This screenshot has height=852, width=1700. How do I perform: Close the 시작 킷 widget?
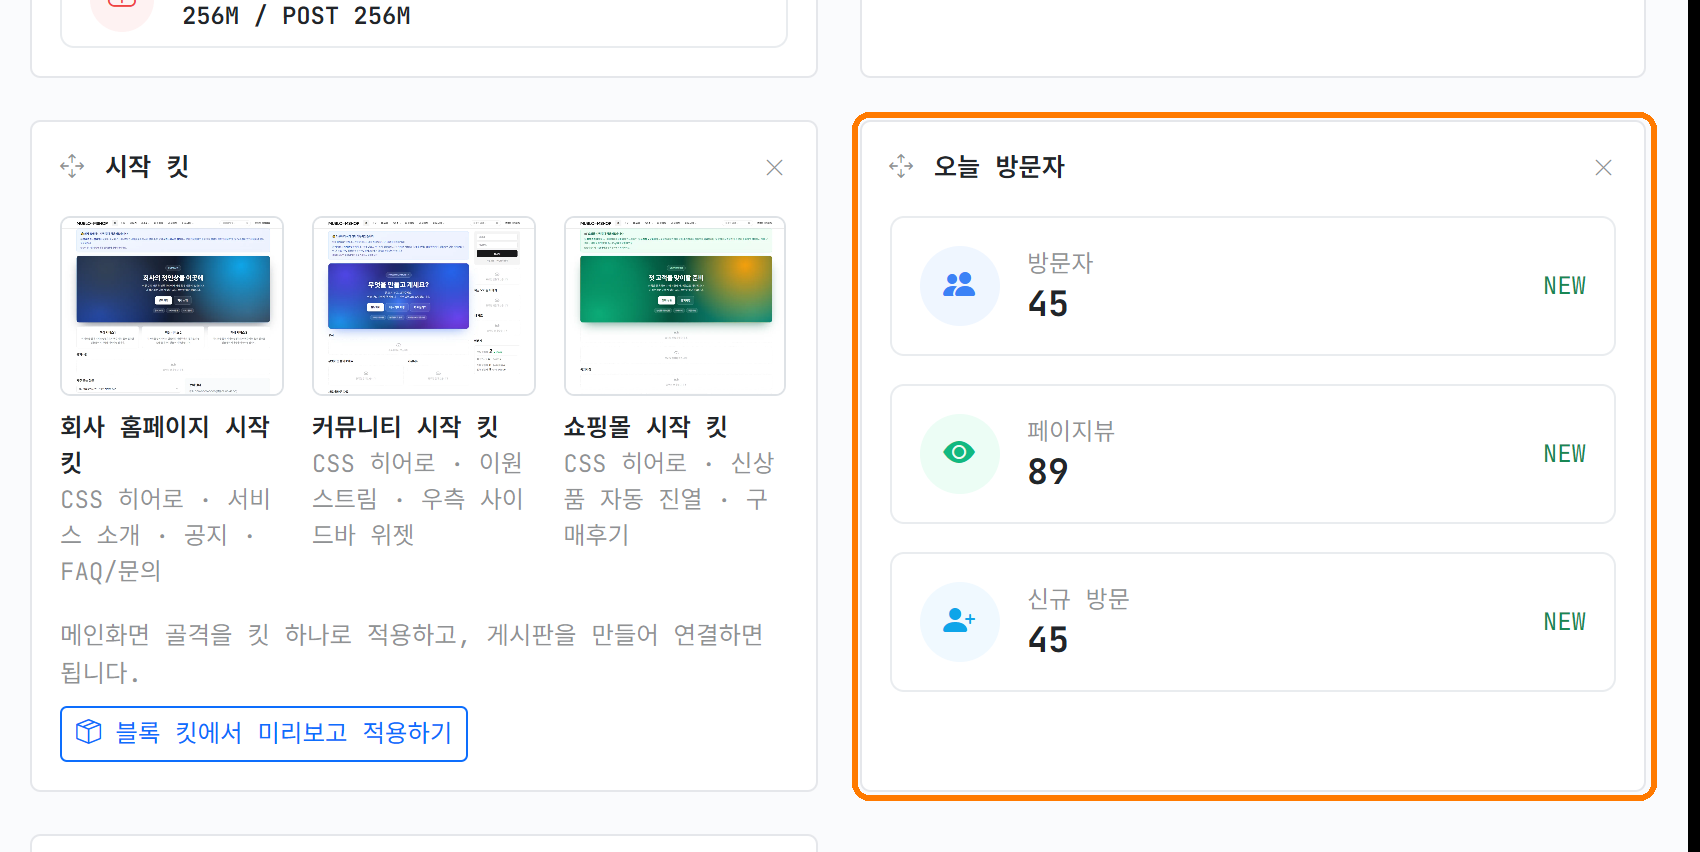(774, 167)
